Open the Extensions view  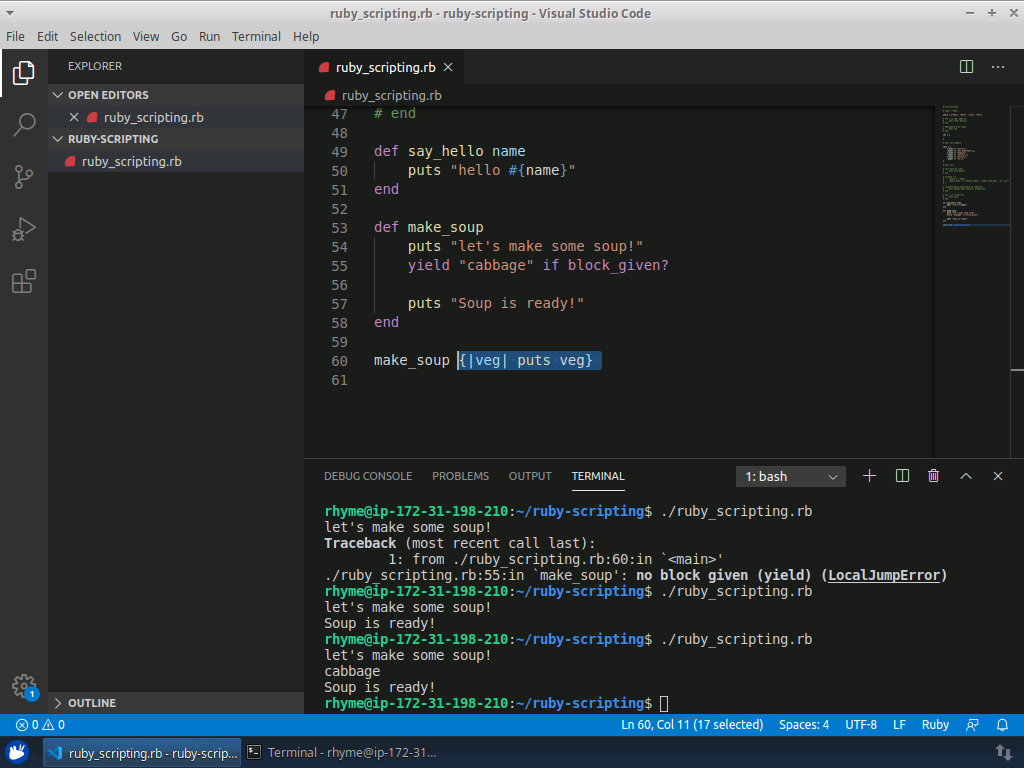click(24, 282)
